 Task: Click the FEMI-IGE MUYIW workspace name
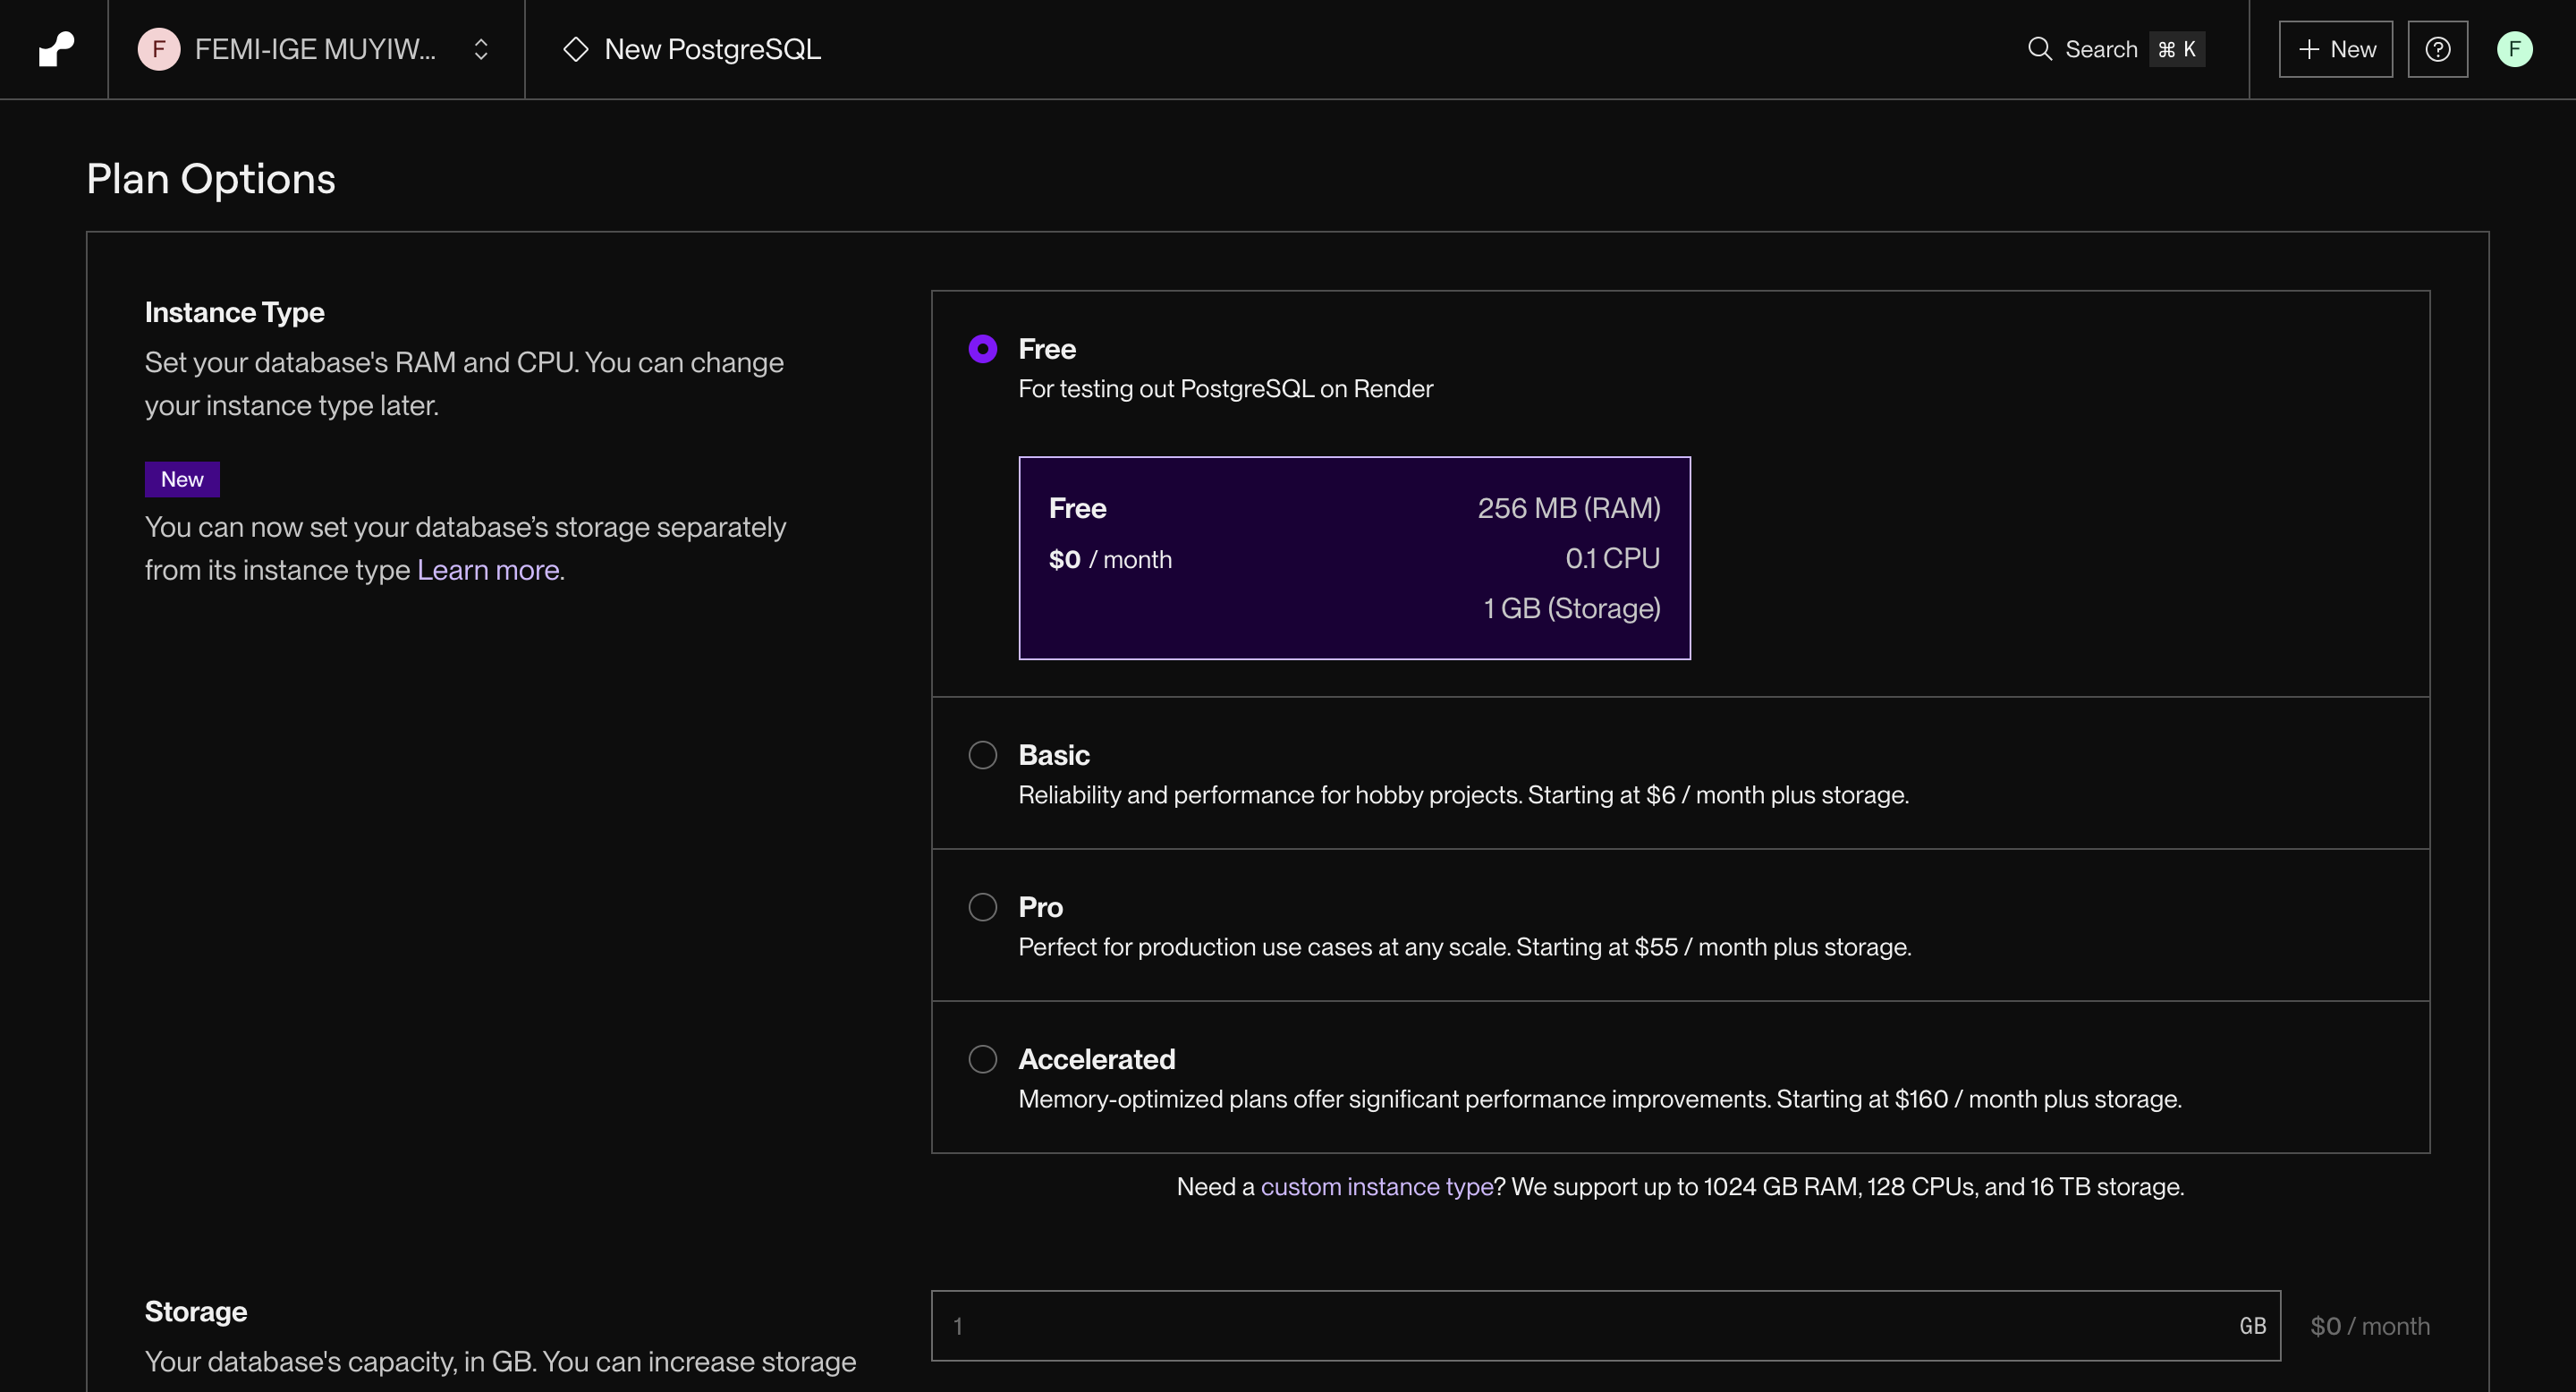coord(315,49)
